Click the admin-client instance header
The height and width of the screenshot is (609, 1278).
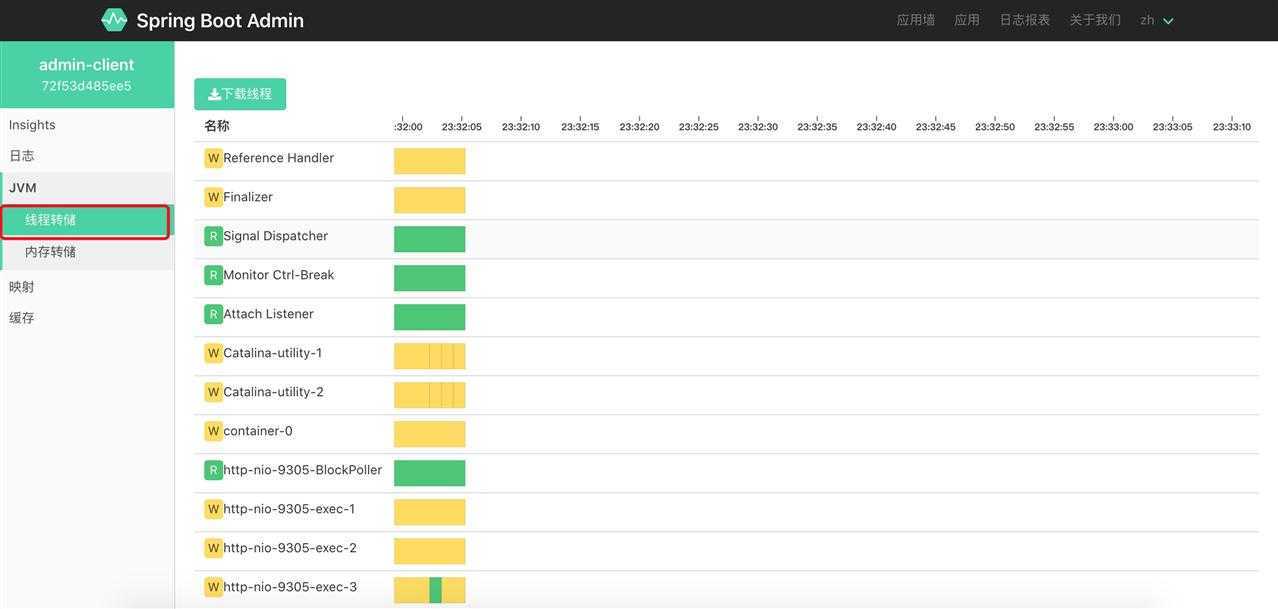pos(87,75)
